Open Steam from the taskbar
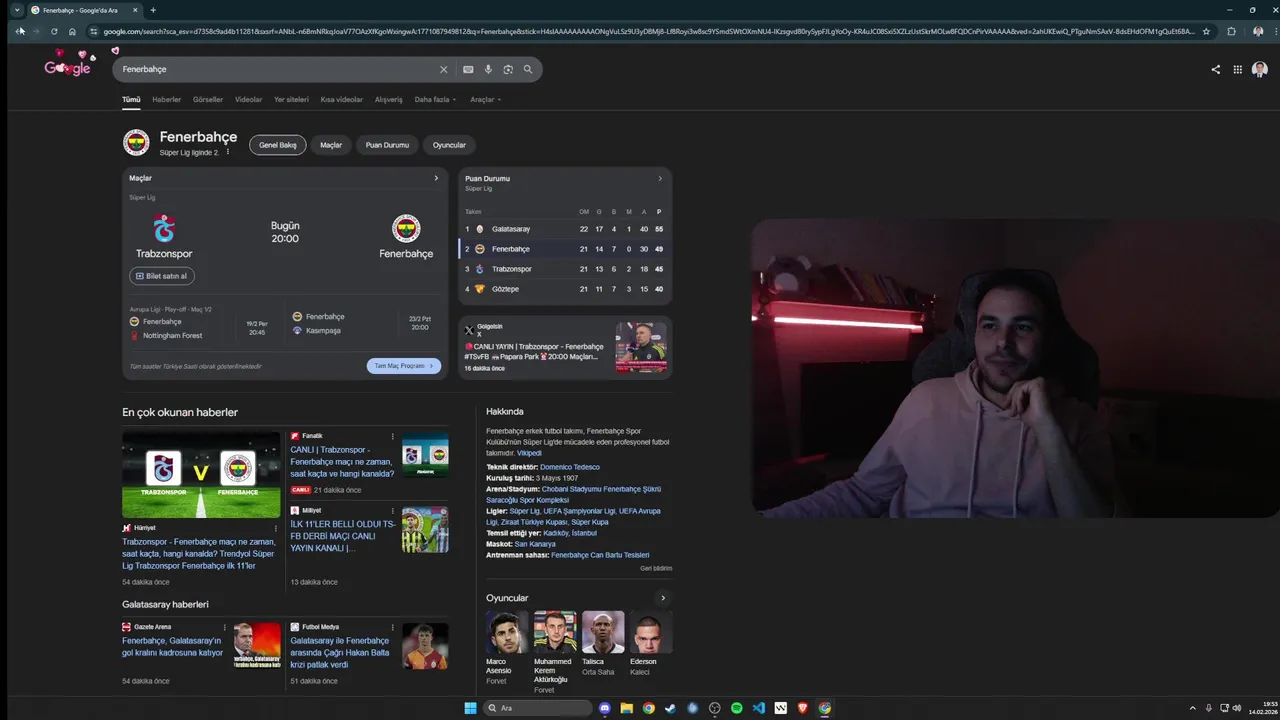Viewport: 1280px width, 720px height. coord(671,708)
